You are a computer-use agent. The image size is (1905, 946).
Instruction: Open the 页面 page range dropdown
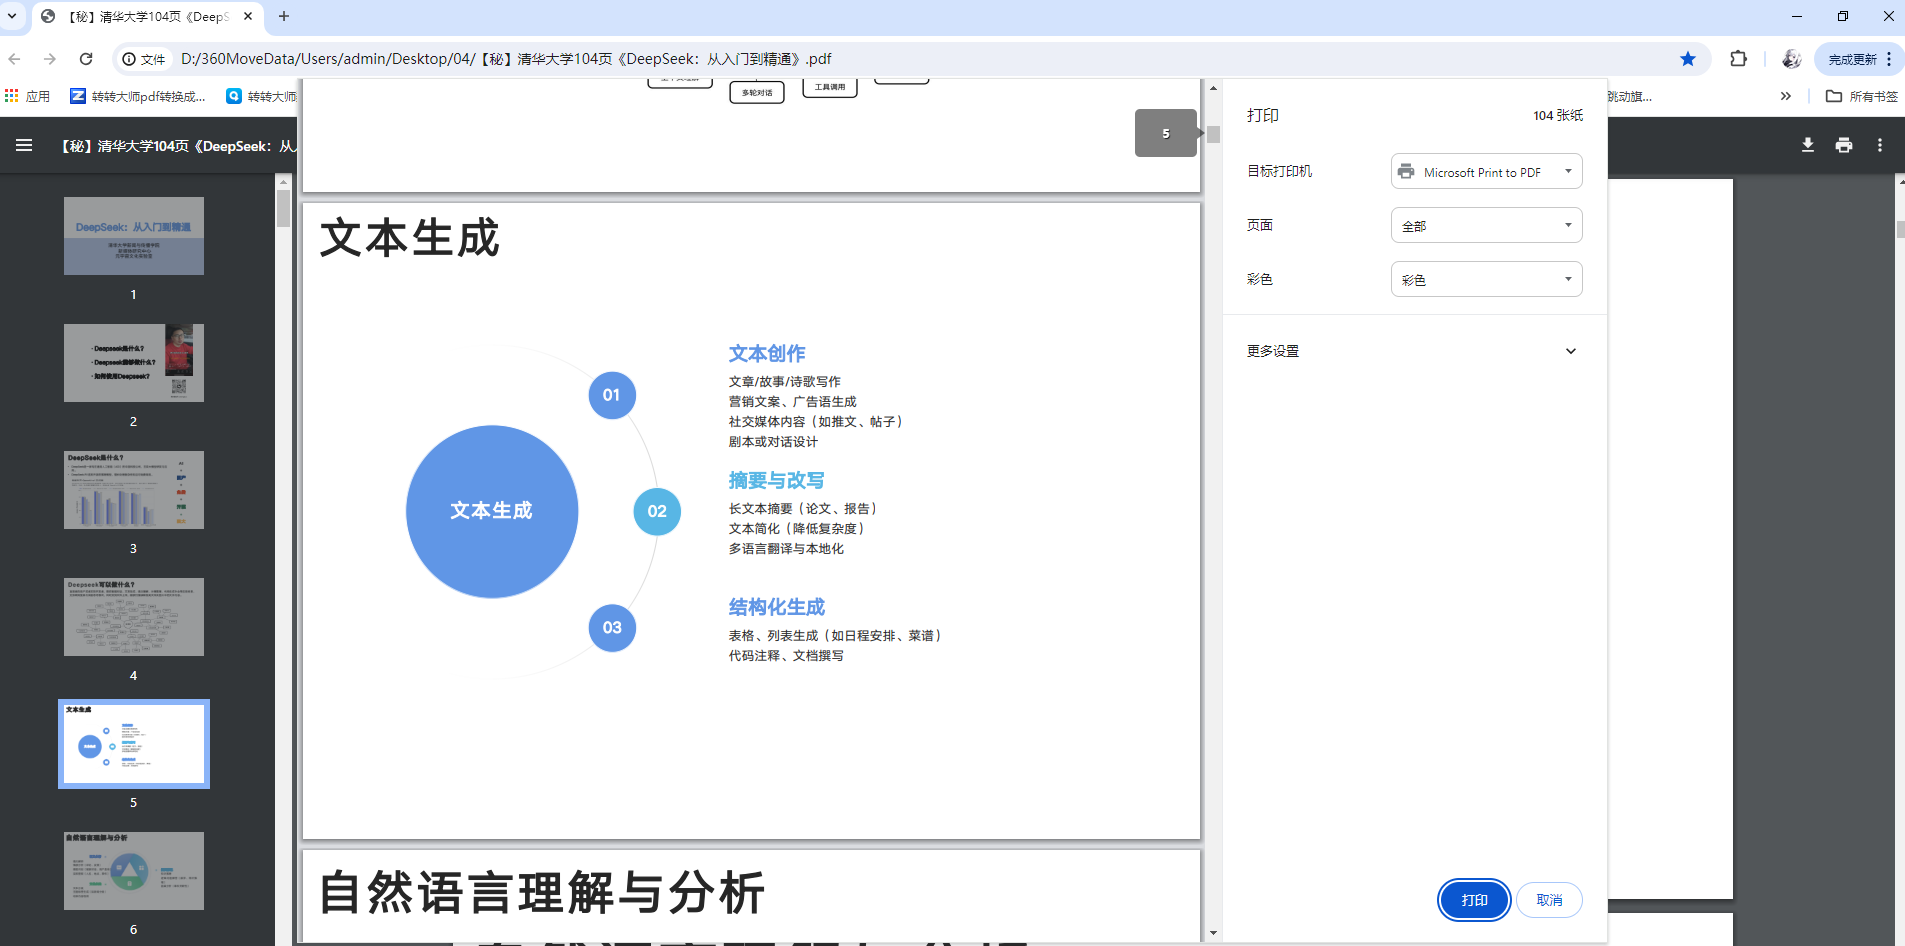[1486, 225]
